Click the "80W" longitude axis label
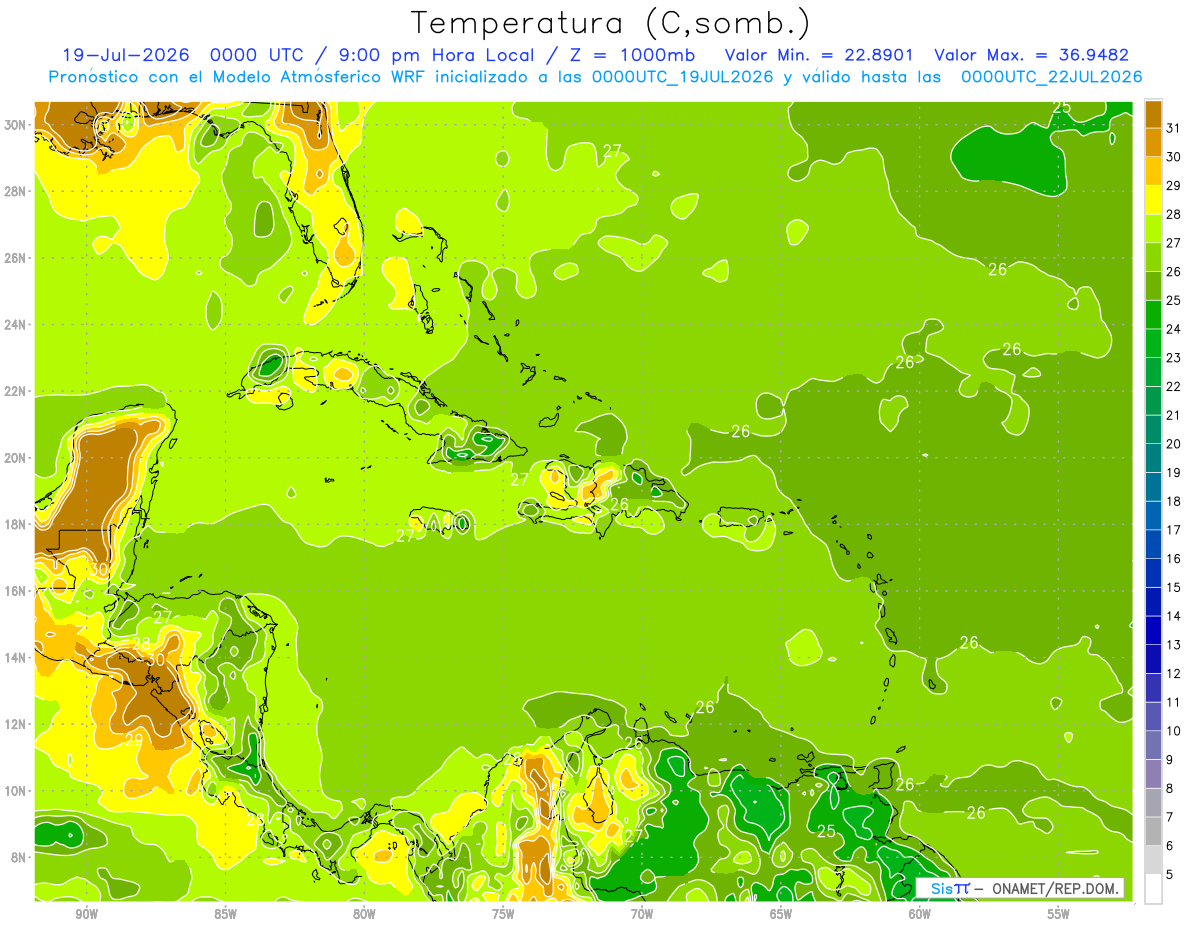The image size is (1200, 927). point(364,915)
